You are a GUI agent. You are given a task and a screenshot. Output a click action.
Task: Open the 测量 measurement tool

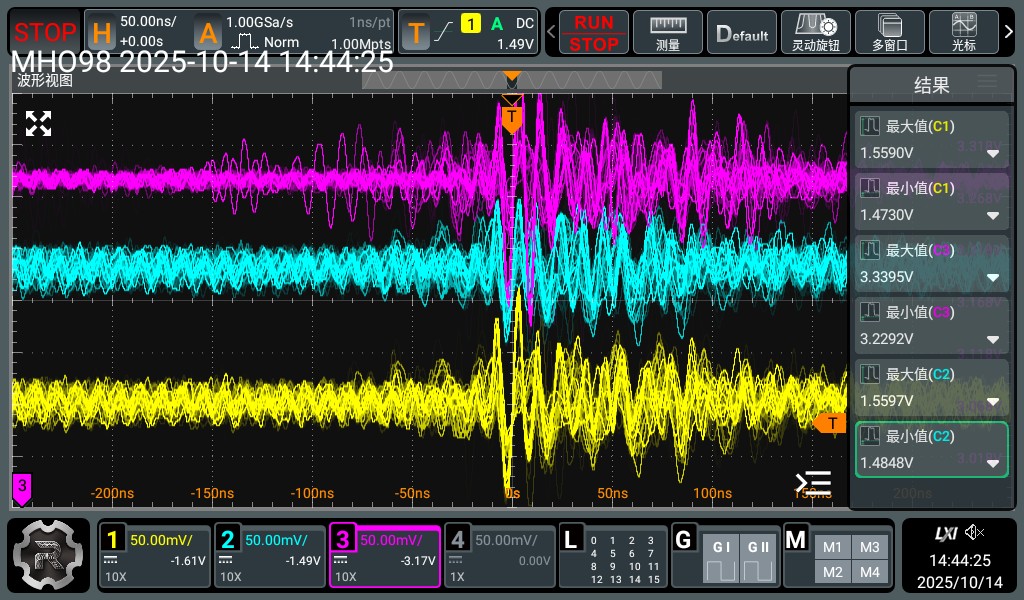(668, 32)
